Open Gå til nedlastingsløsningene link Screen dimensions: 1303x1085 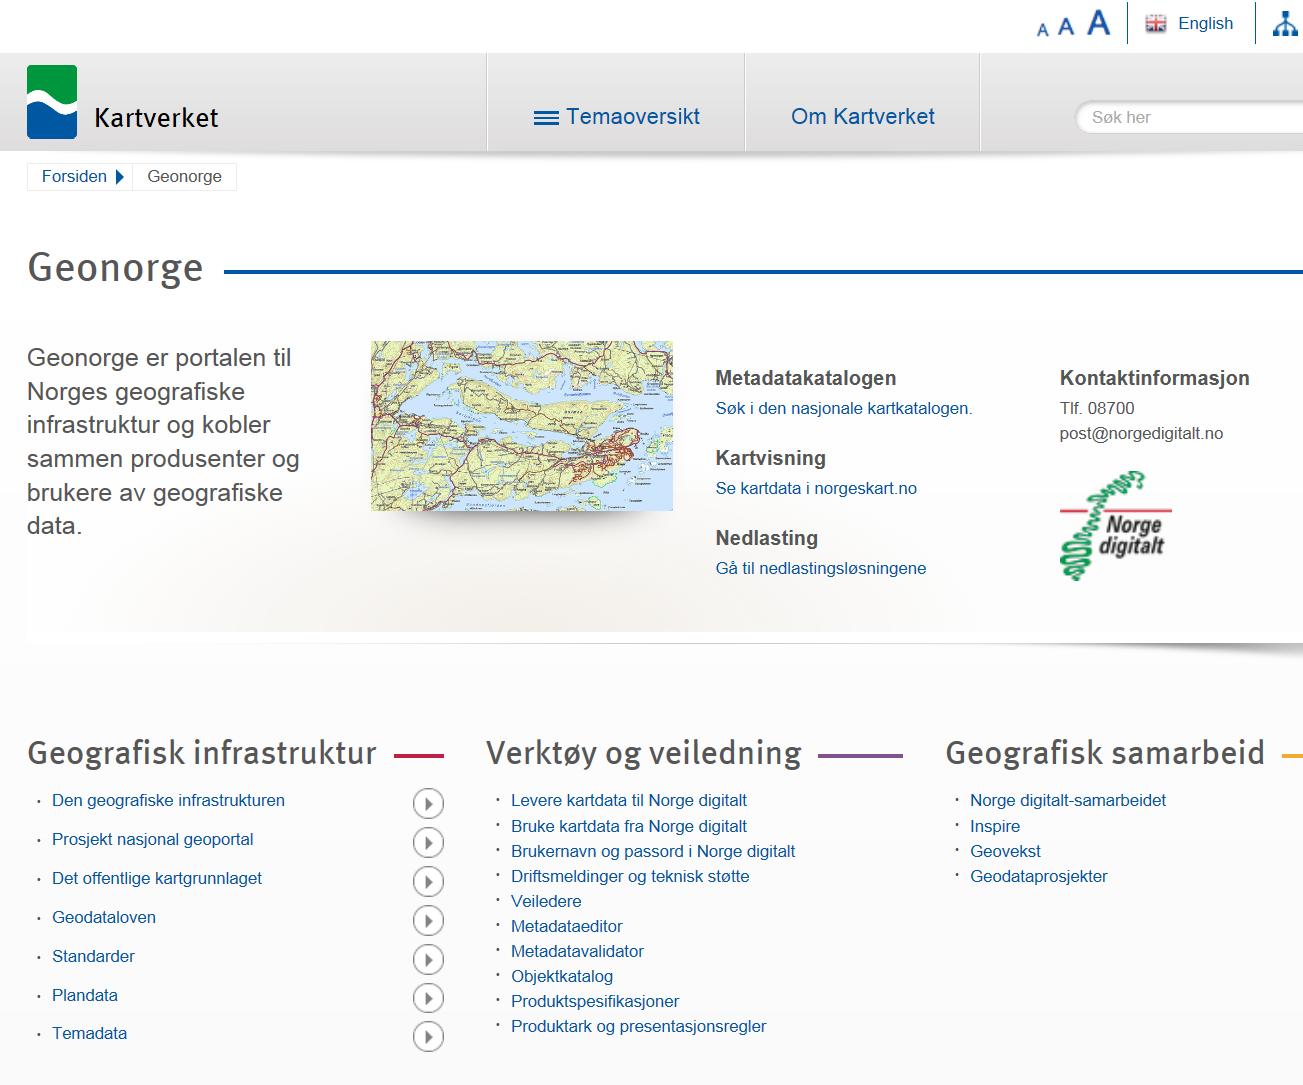[x=821, y=568]
